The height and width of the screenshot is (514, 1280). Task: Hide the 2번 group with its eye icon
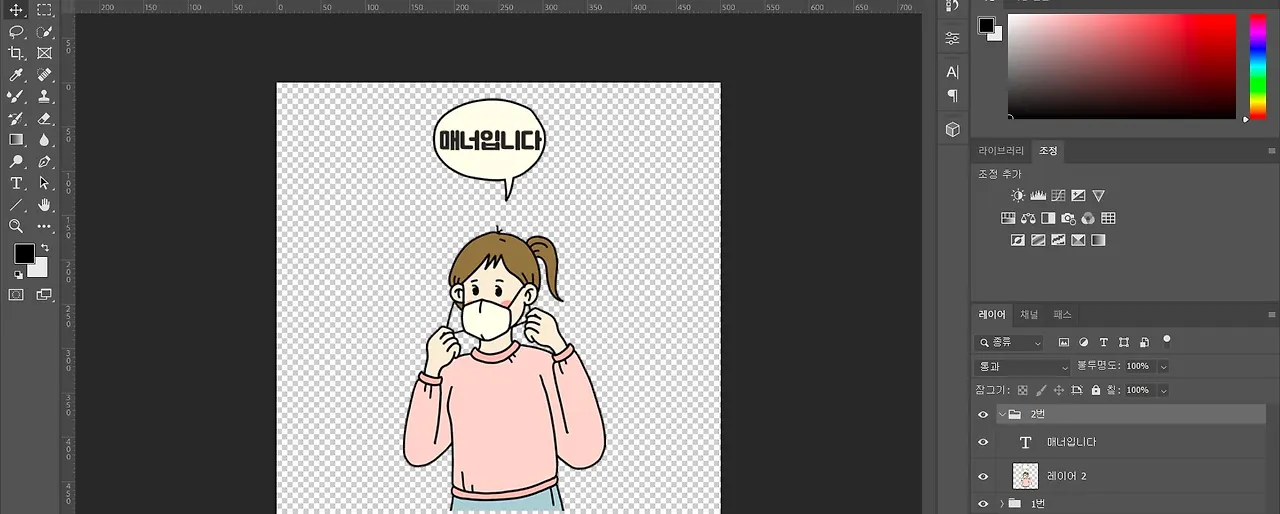pyautogui.click(x=983, y=414)
